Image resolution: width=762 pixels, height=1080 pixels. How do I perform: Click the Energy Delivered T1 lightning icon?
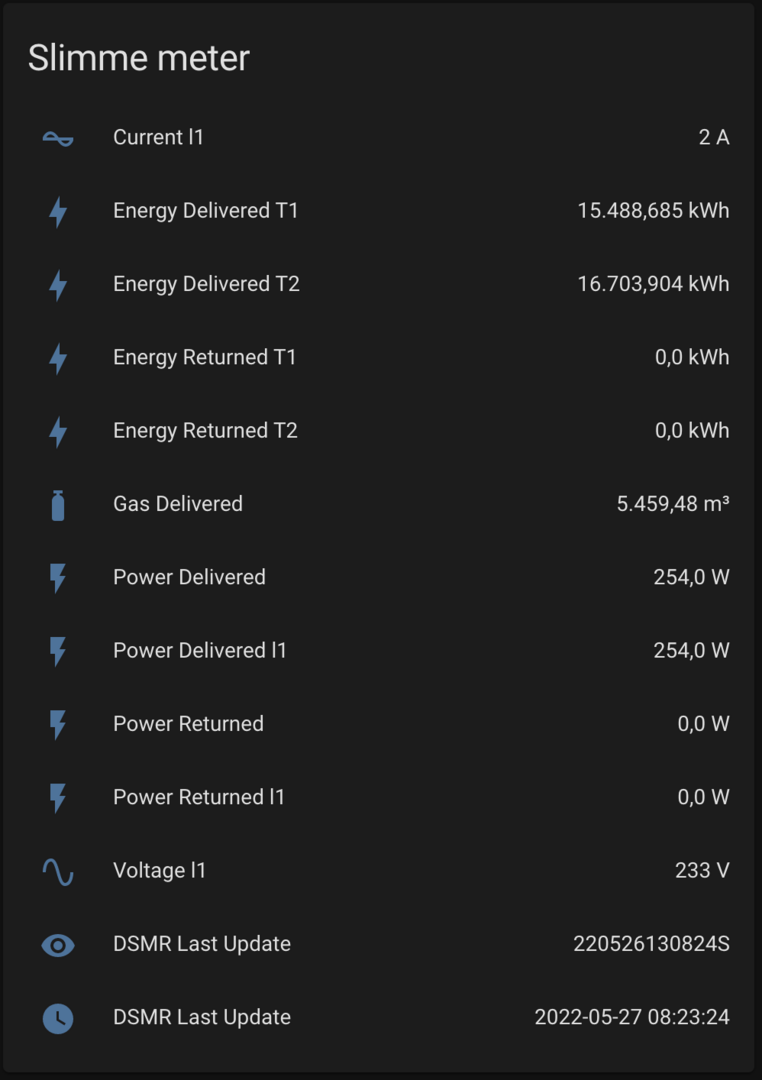(58, 211)
